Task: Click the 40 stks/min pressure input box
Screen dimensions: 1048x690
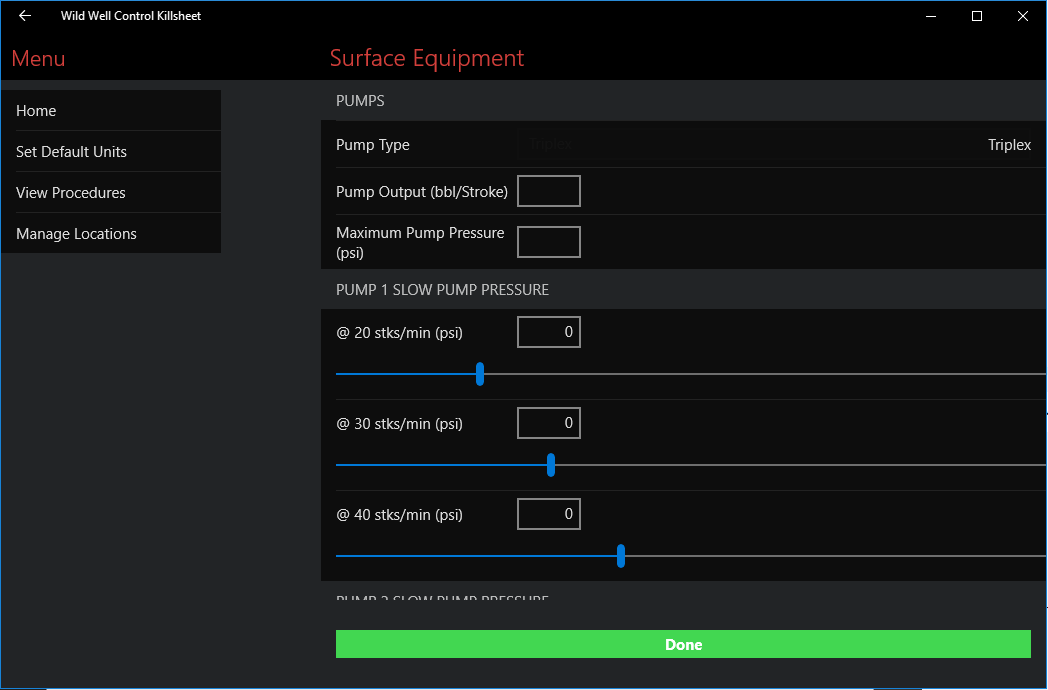Action: 549,514
